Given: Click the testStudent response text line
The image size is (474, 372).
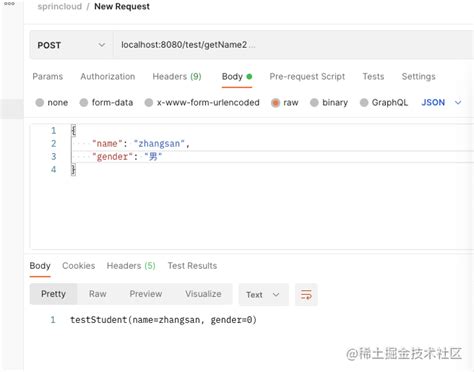Looking at the screenshot, I should click(163, 320).
